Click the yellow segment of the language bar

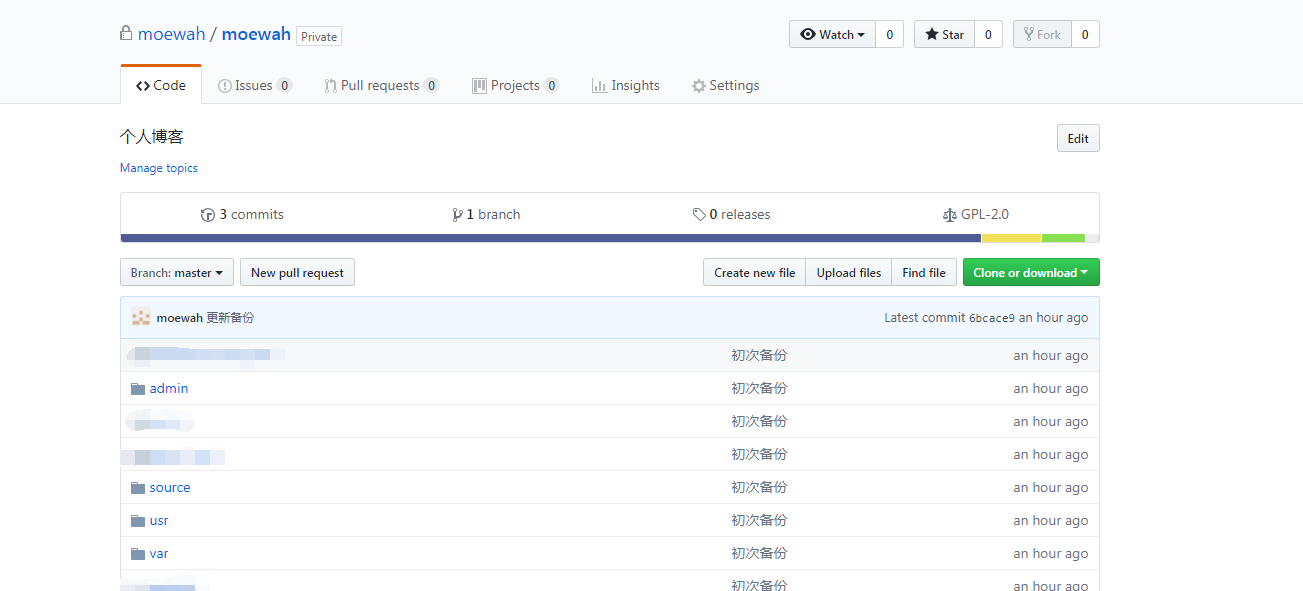point(1012,238)
